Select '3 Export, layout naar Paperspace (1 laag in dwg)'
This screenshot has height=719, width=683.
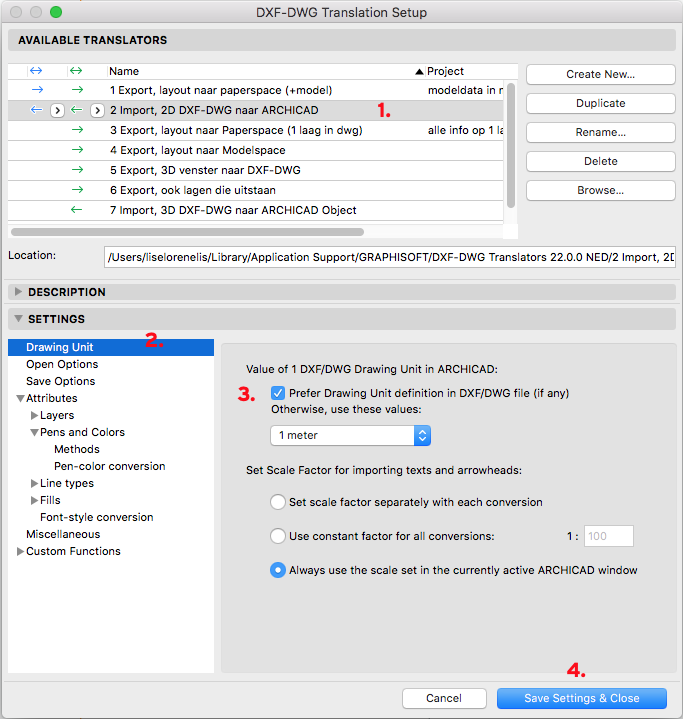[x=255, y=130]
